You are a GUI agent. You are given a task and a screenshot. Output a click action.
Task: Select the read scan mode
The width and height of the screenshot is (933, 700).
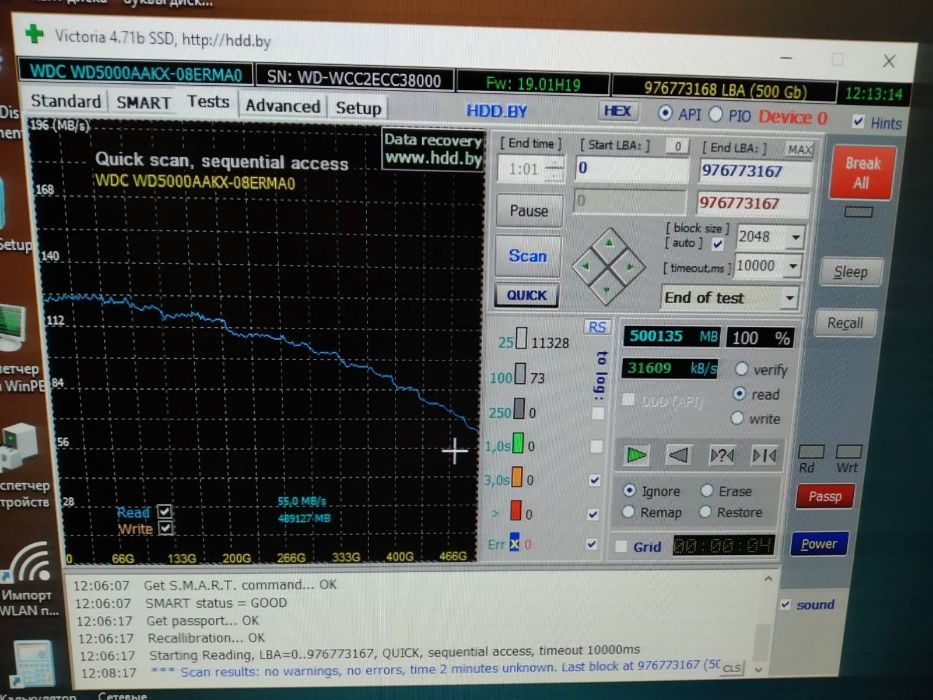pyautogui.click(x=739, y=393)
